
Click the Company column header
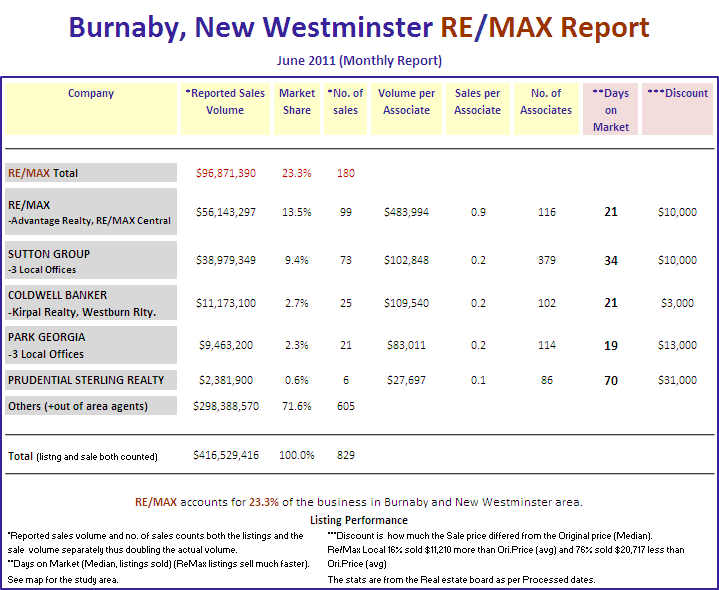point(91,109)
